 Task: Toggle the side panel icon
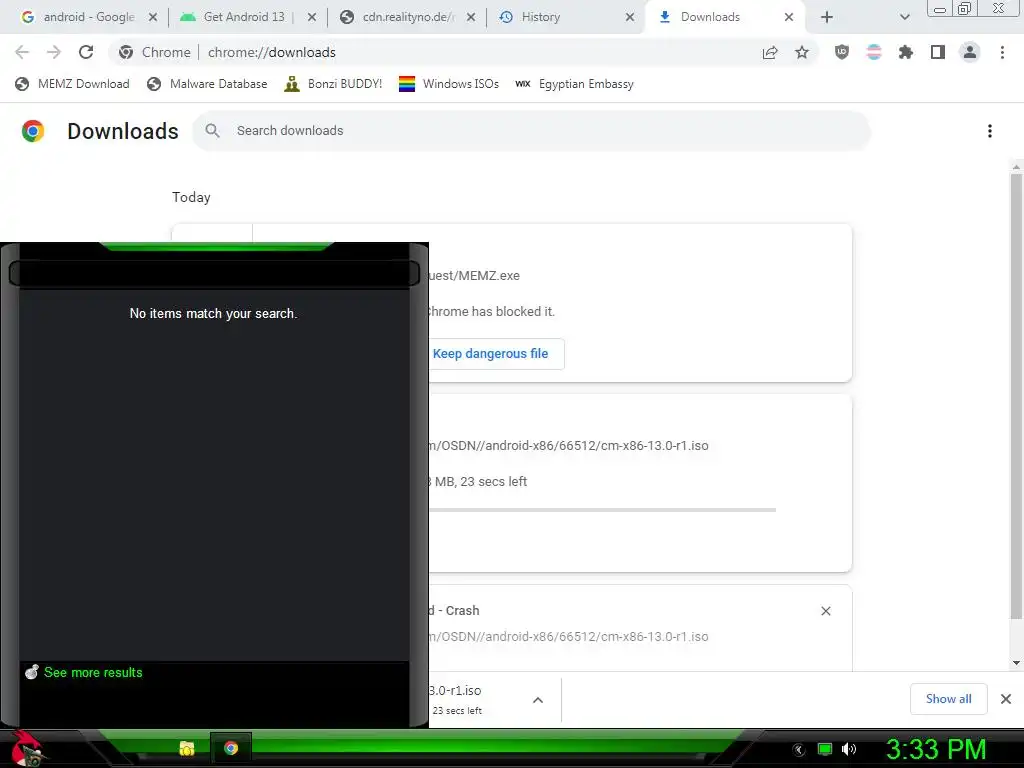[x=938, y=52]
